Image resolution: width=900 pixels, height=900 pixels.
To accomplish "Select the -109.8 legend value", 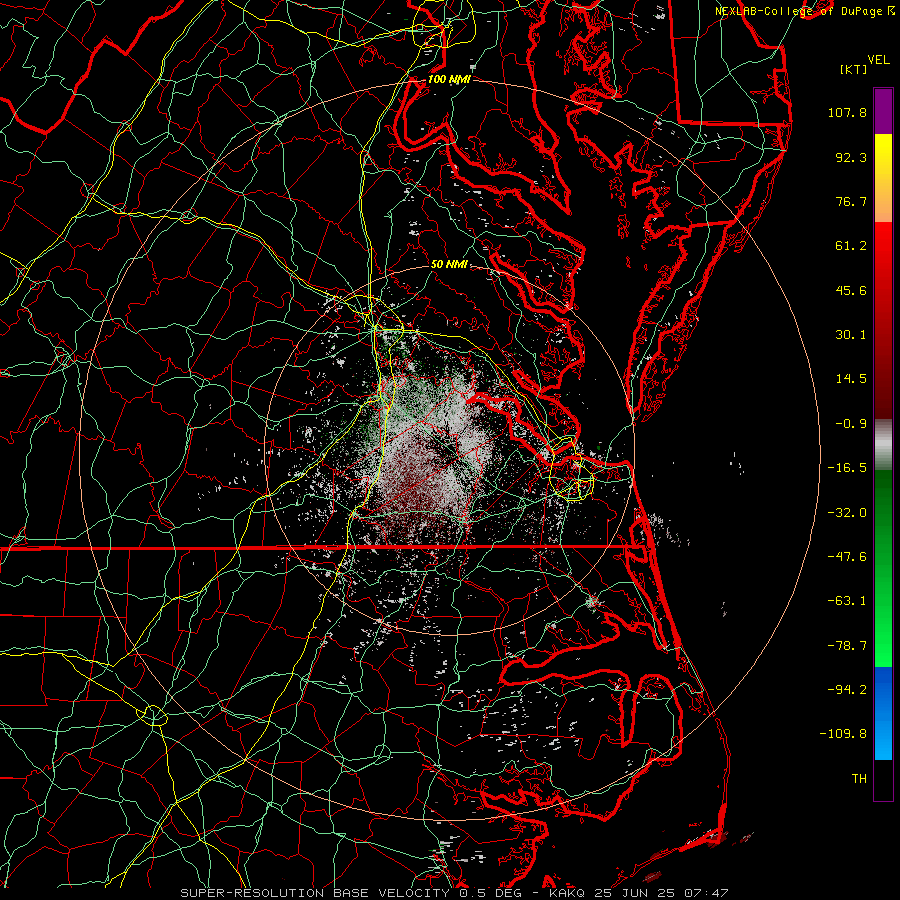I will (x=843, y=734).
